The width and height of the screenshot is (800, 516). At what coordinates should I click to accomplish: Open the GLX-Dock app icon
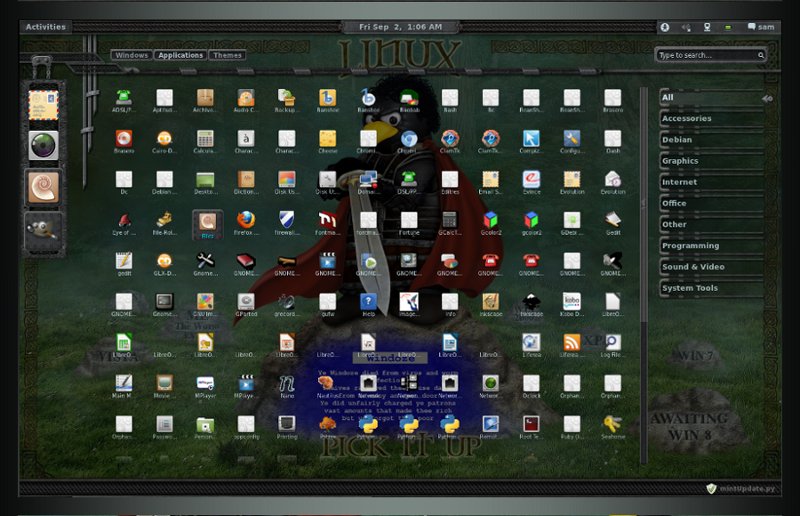pyautogui.click(x=164, y=261)
